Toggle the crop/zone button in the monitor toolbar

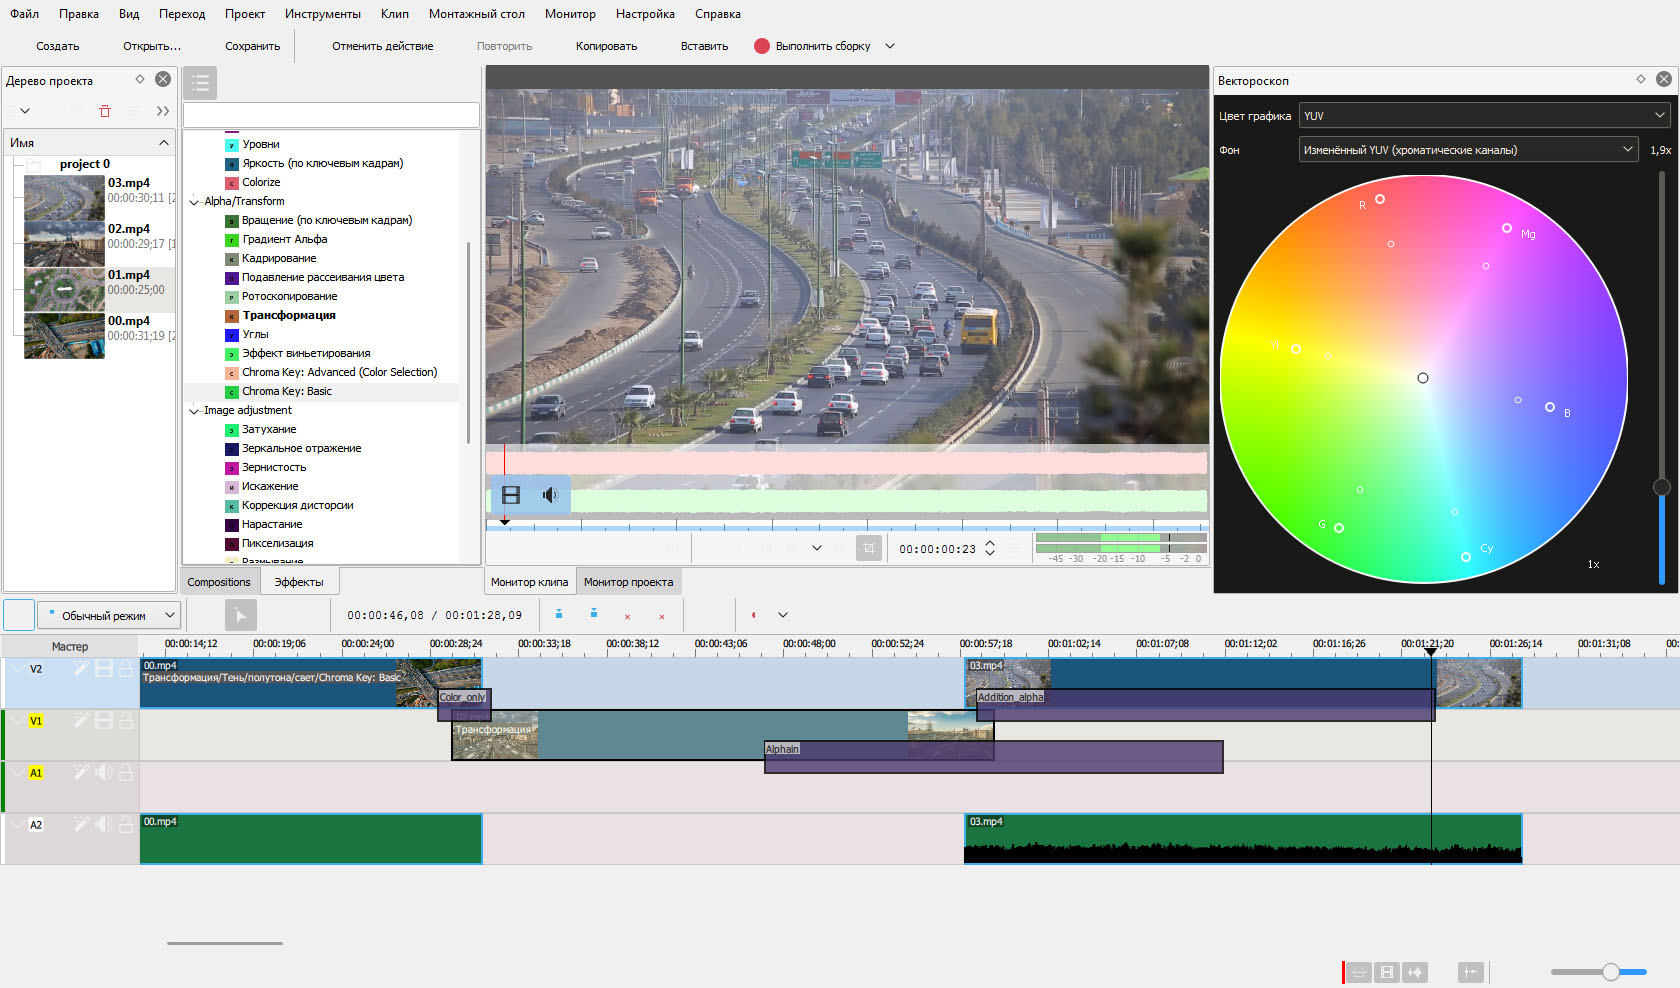[869, 548]
